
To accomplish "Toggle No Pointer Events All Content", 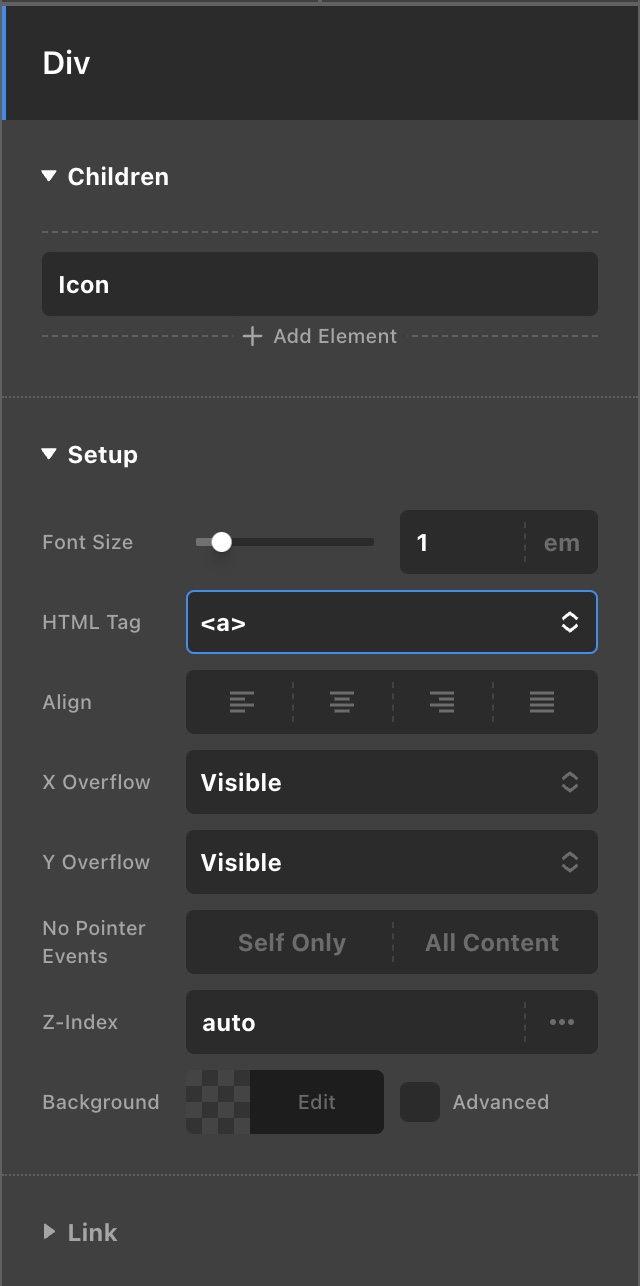I will tap(492, 942).
